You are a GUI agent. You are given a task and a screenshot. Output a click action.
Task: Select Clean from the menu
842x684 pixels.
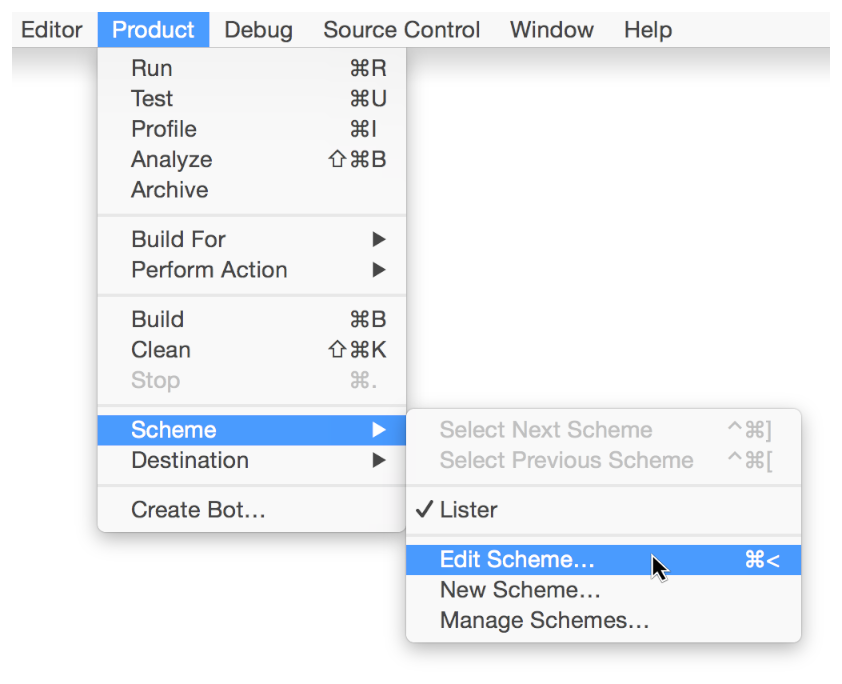pyautogui.click(x=160, y=350)
